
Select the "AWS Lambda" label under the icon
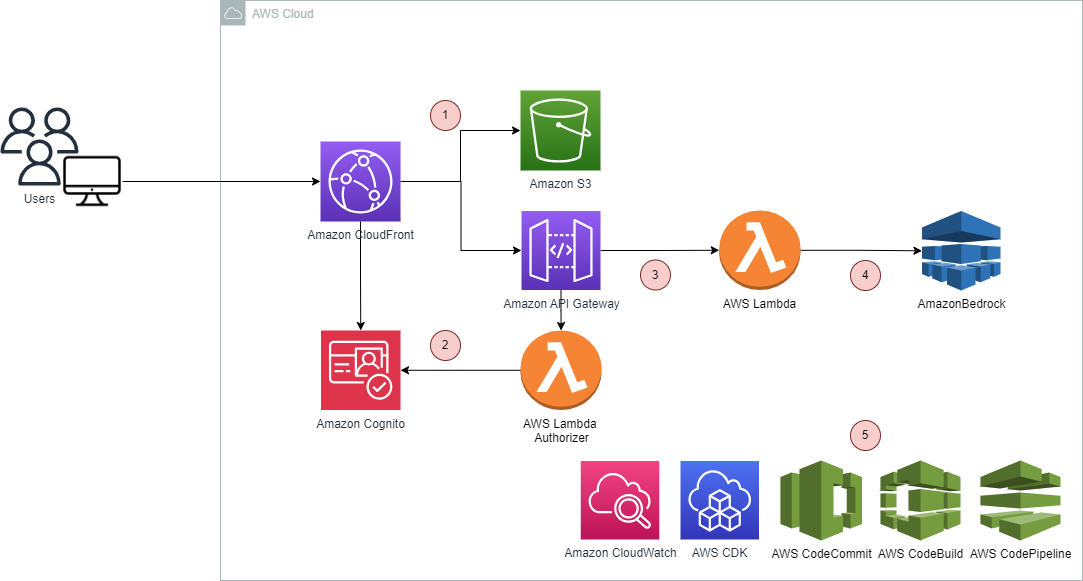(x=760, y=304)
